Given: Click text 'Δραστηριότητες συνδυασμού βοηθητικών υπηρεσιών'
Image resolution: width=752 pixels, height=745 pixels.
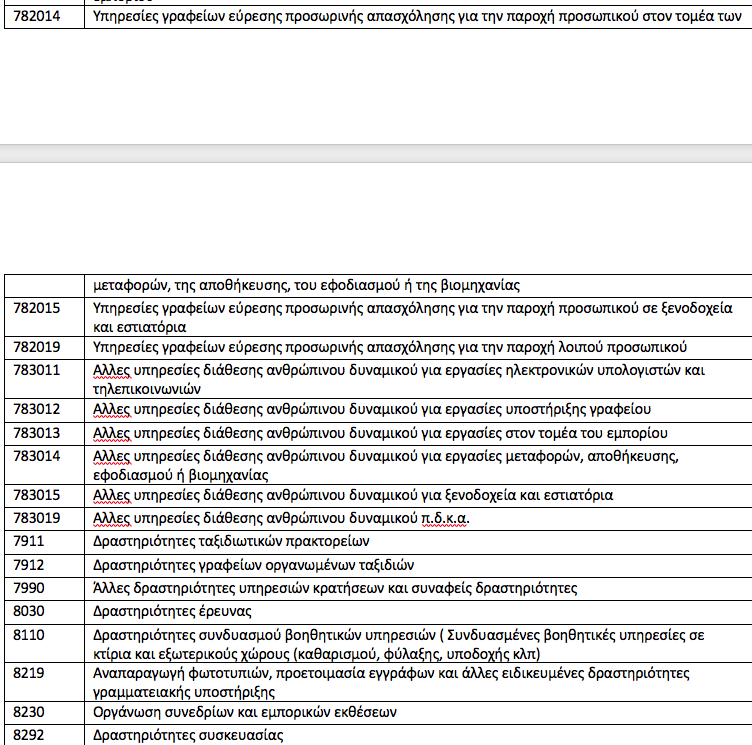Looking at the screenshot, I should pyautogui.click(x=264, y=636).
